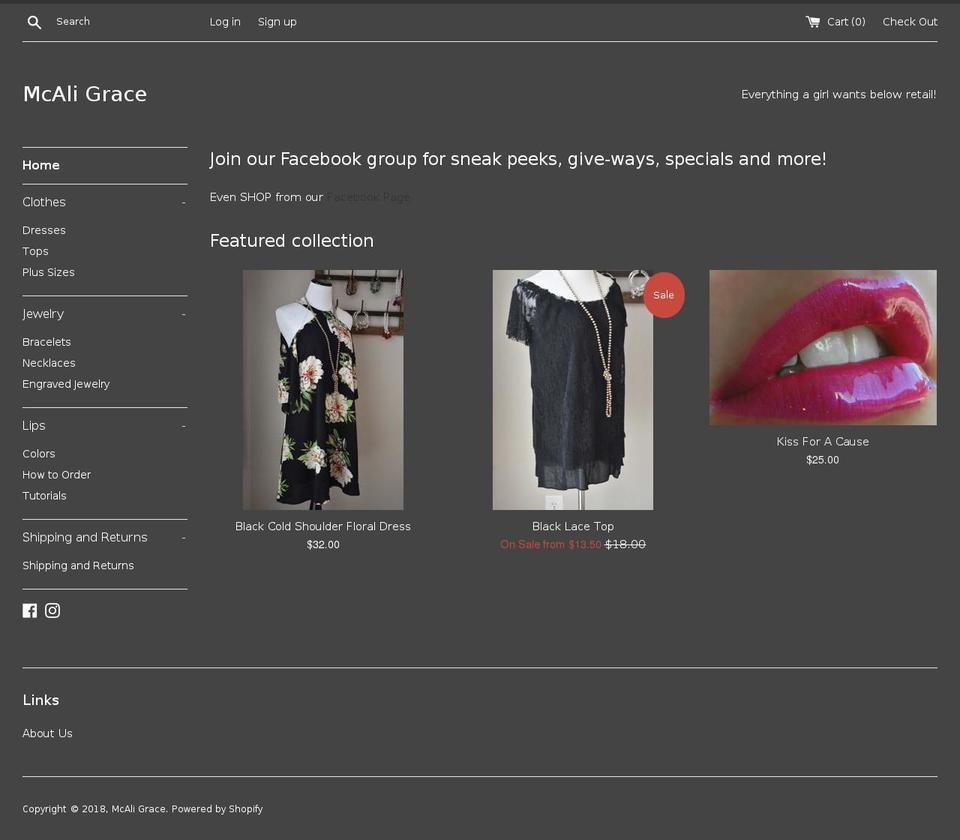The height and width of the screenshot is (840, 960).
Task: Follow the faded Facebook Page link
Action: (368, 197)
